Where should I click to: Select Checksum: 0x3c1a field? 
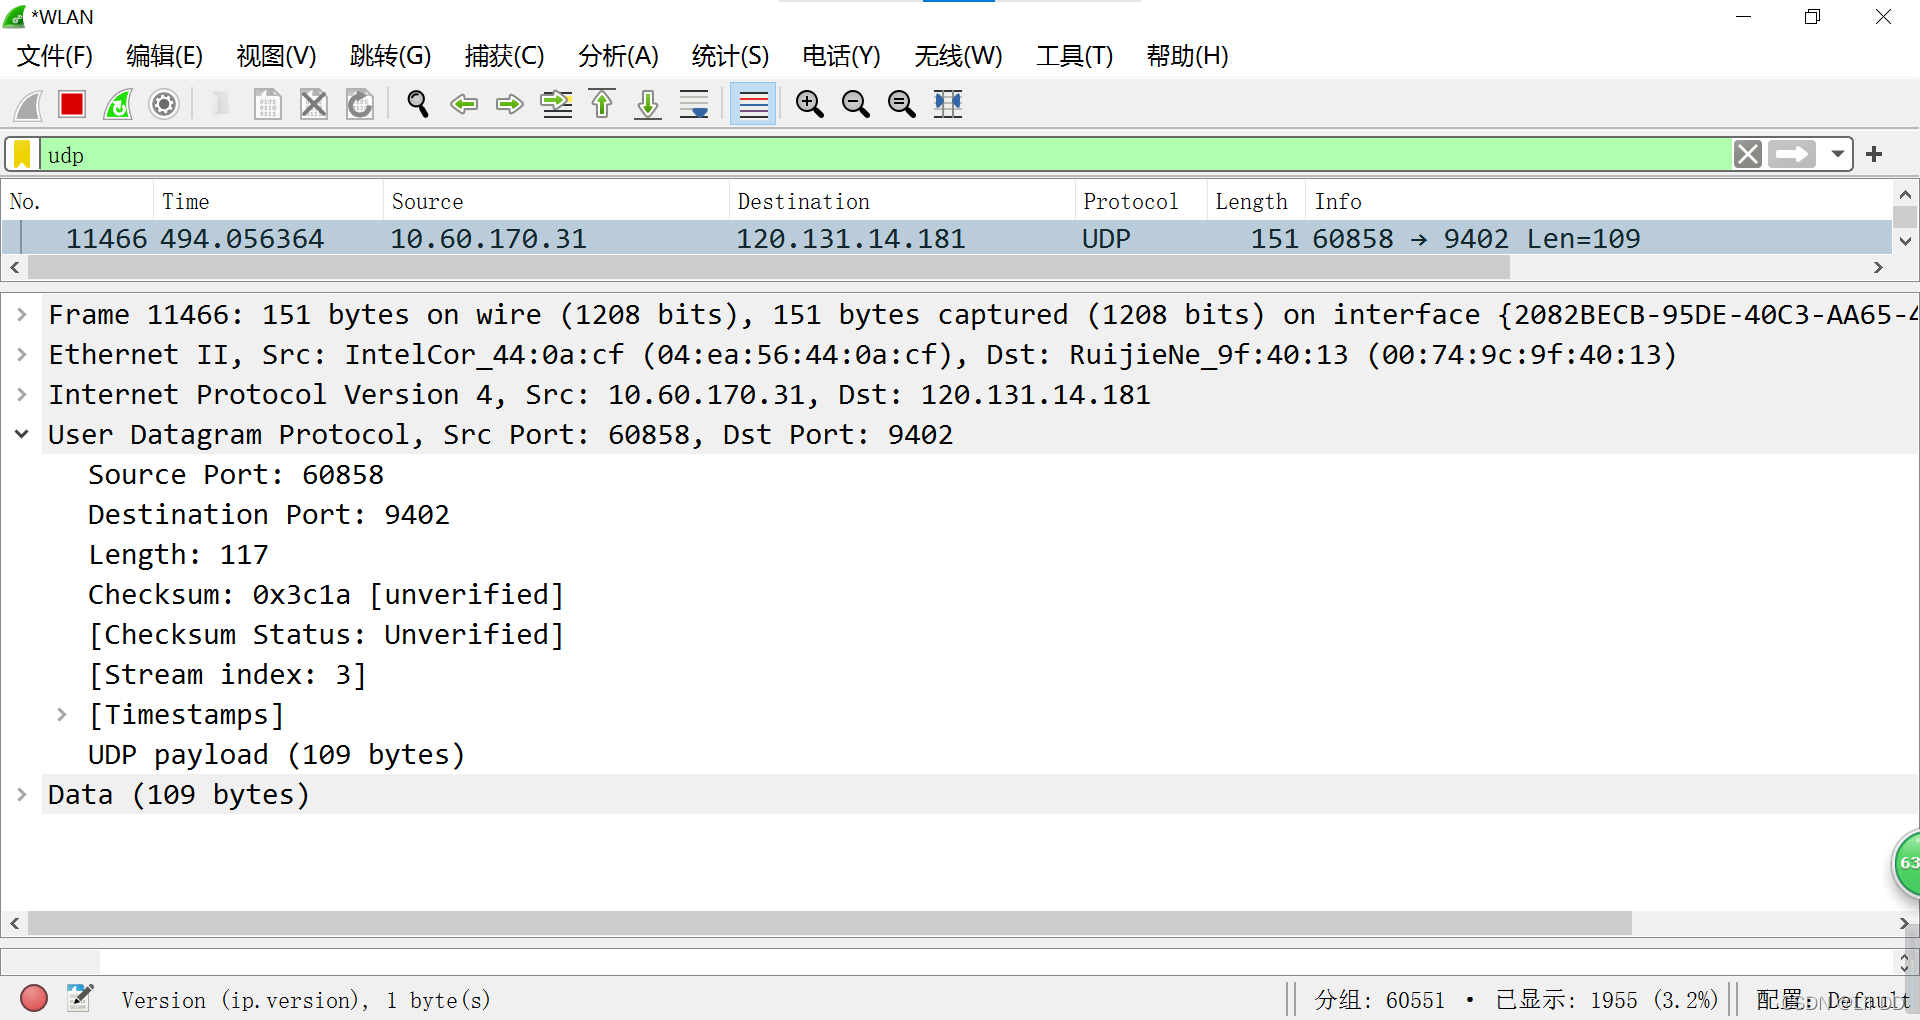click(x=326, y=595)
